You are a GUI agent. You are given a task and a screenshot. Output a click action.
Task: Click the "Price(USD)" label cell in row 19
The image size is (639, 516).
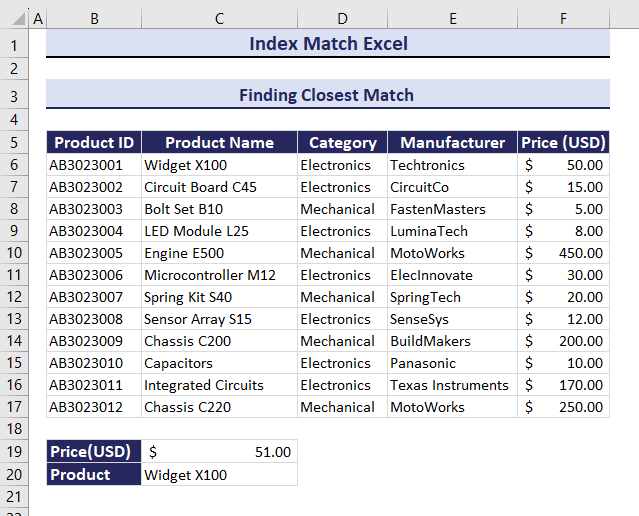tap(94, 452)
